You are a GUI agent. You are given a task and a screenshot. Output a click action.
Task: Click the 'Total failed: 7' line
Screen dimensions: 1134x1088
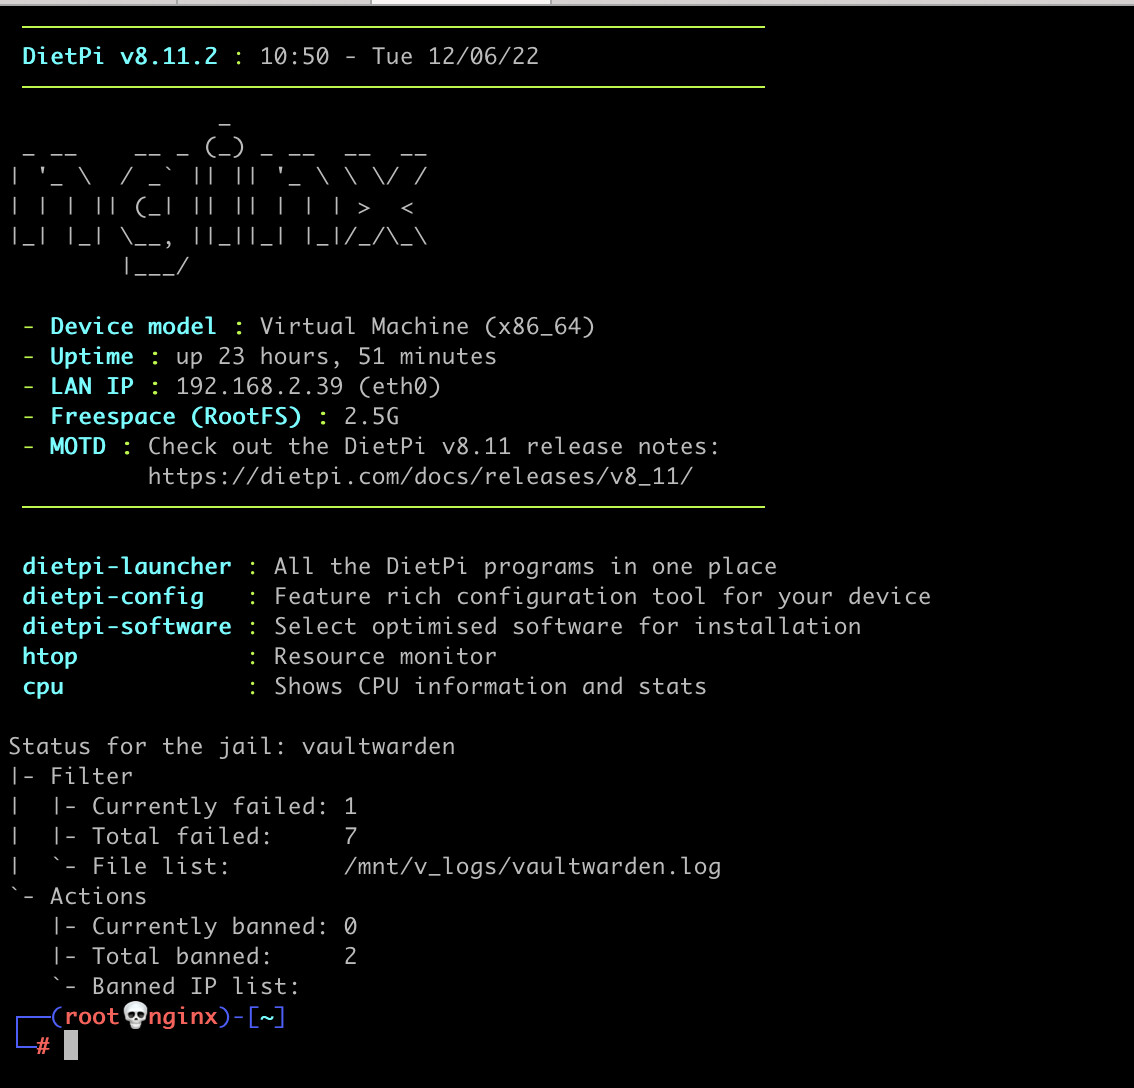tap(204, 837)
